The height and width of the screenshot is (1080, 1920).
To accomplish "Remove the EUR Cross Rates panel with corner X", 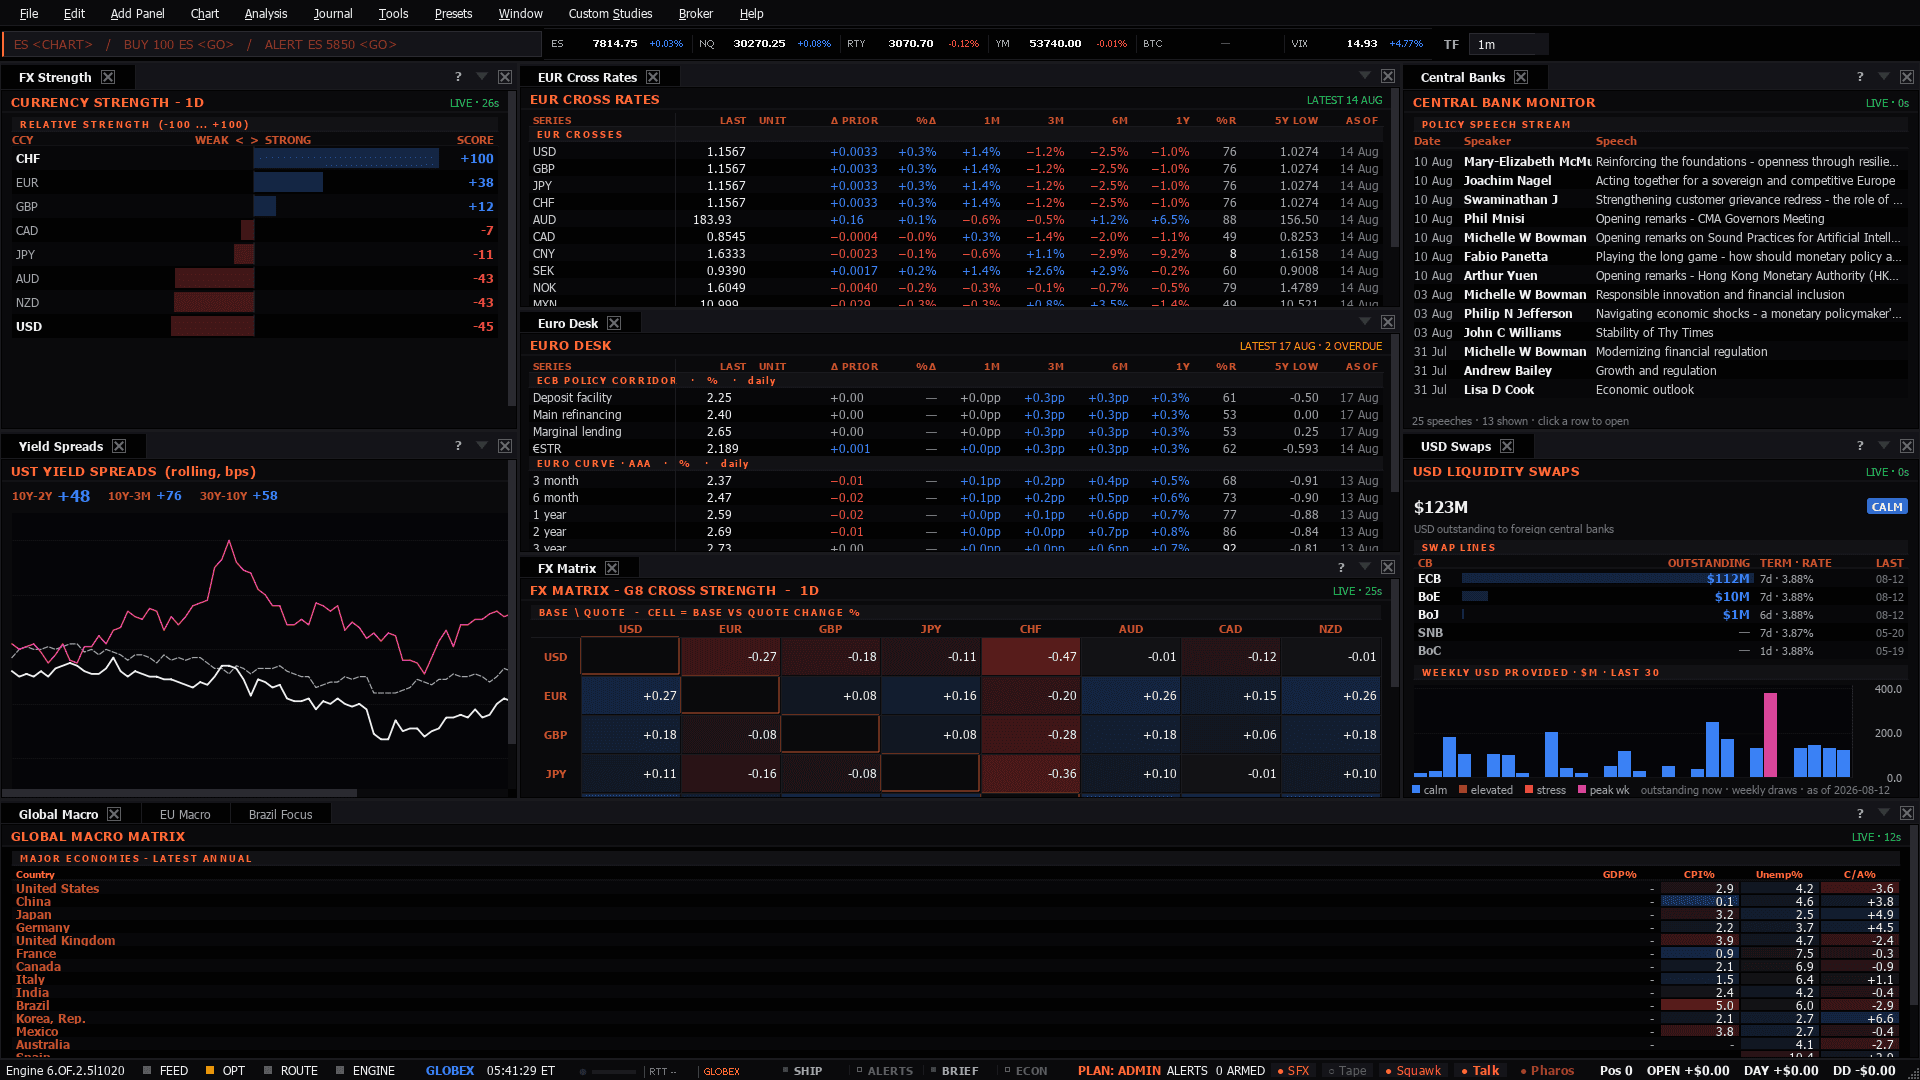I will click(x=1388, y=76).
